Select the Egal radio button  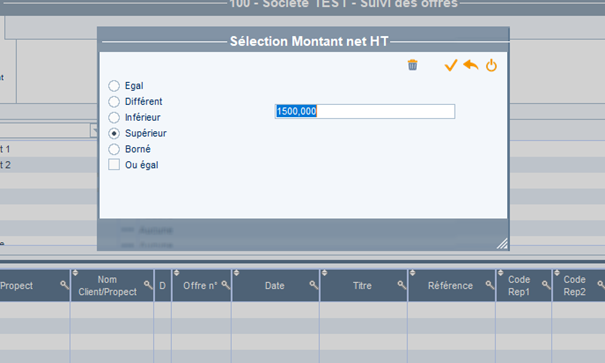coord(114,86)
